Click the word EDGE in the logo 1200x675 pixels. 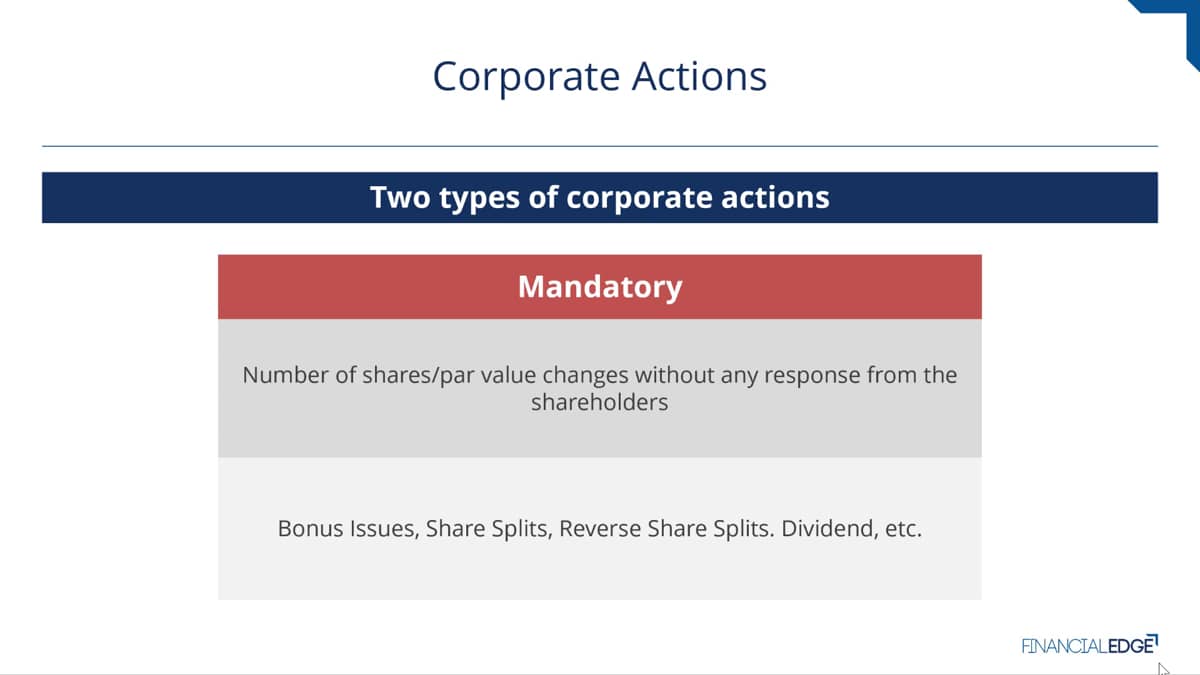(1128, 646)
